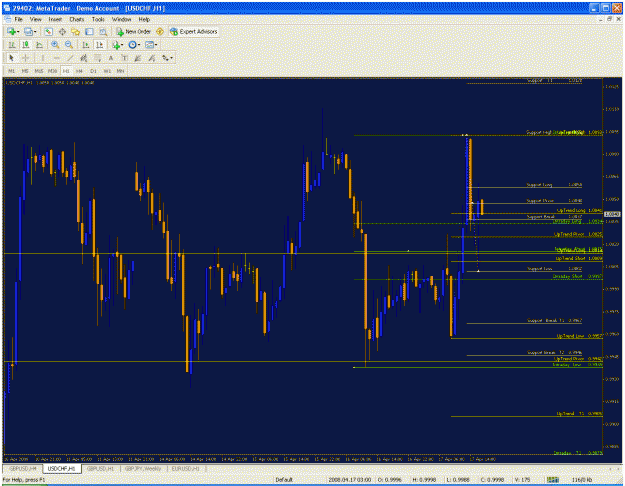Switch chart to H4 timeframe
The height and width of the screenshot is (486, 625).
(x=79, y=71)
